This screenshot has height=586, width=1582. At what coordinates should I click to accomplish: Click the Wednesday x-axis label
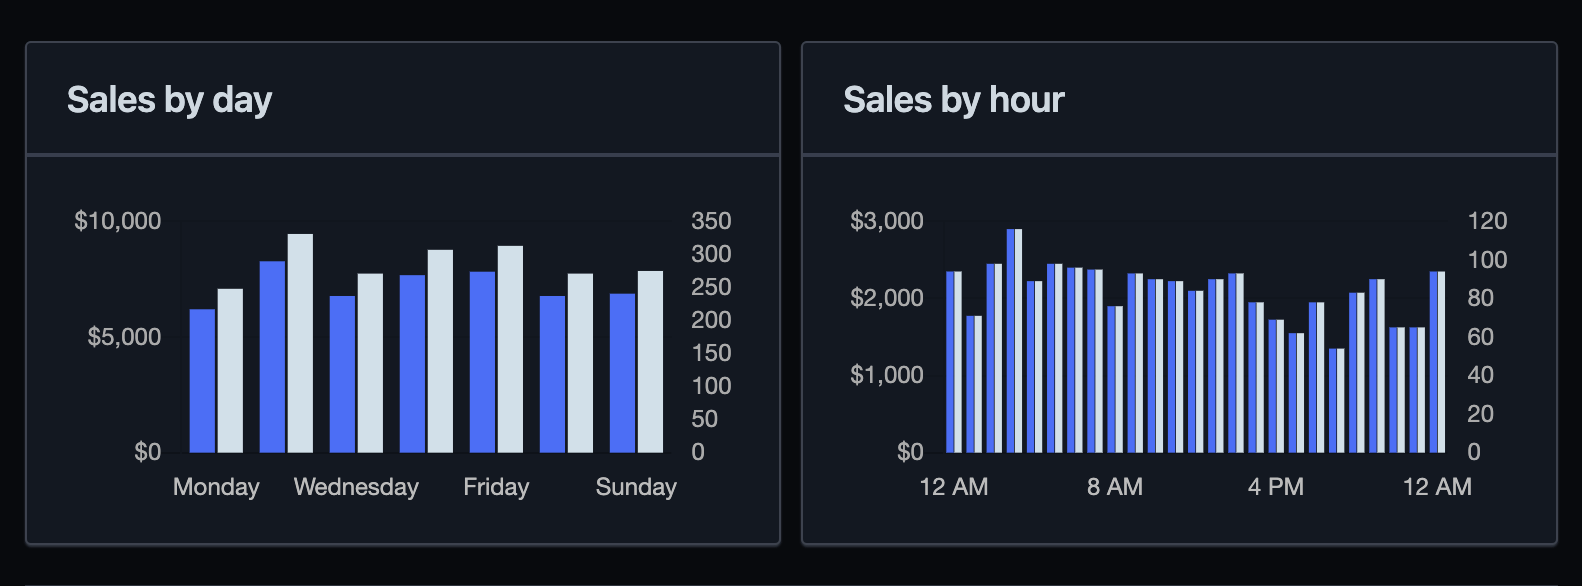[x=356, y=487]
